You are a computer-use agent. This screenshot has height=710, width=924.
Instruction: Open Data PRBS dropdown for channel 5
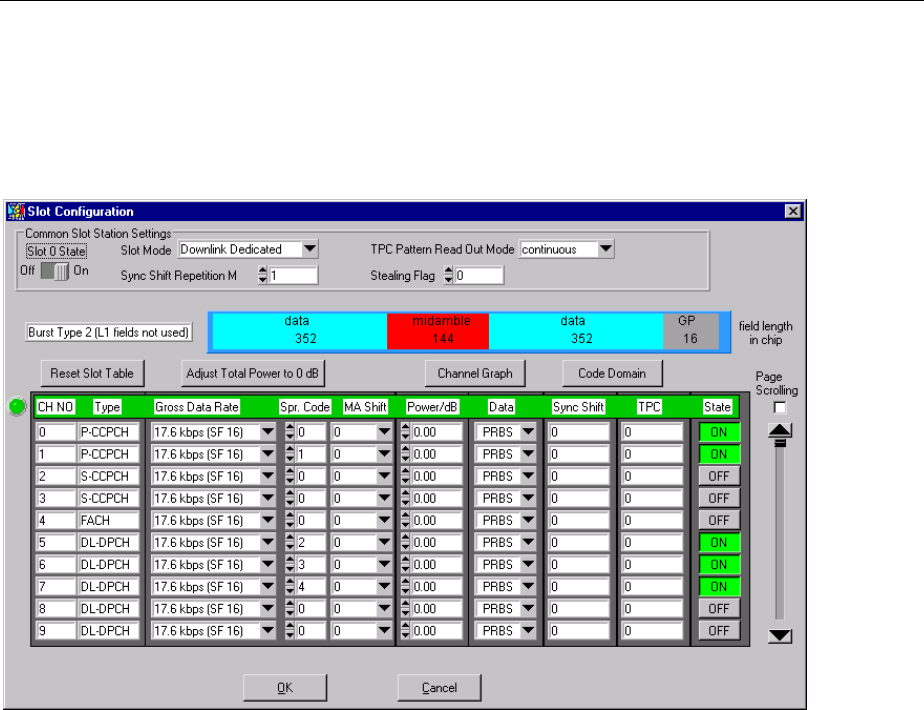tap(529, 543)
